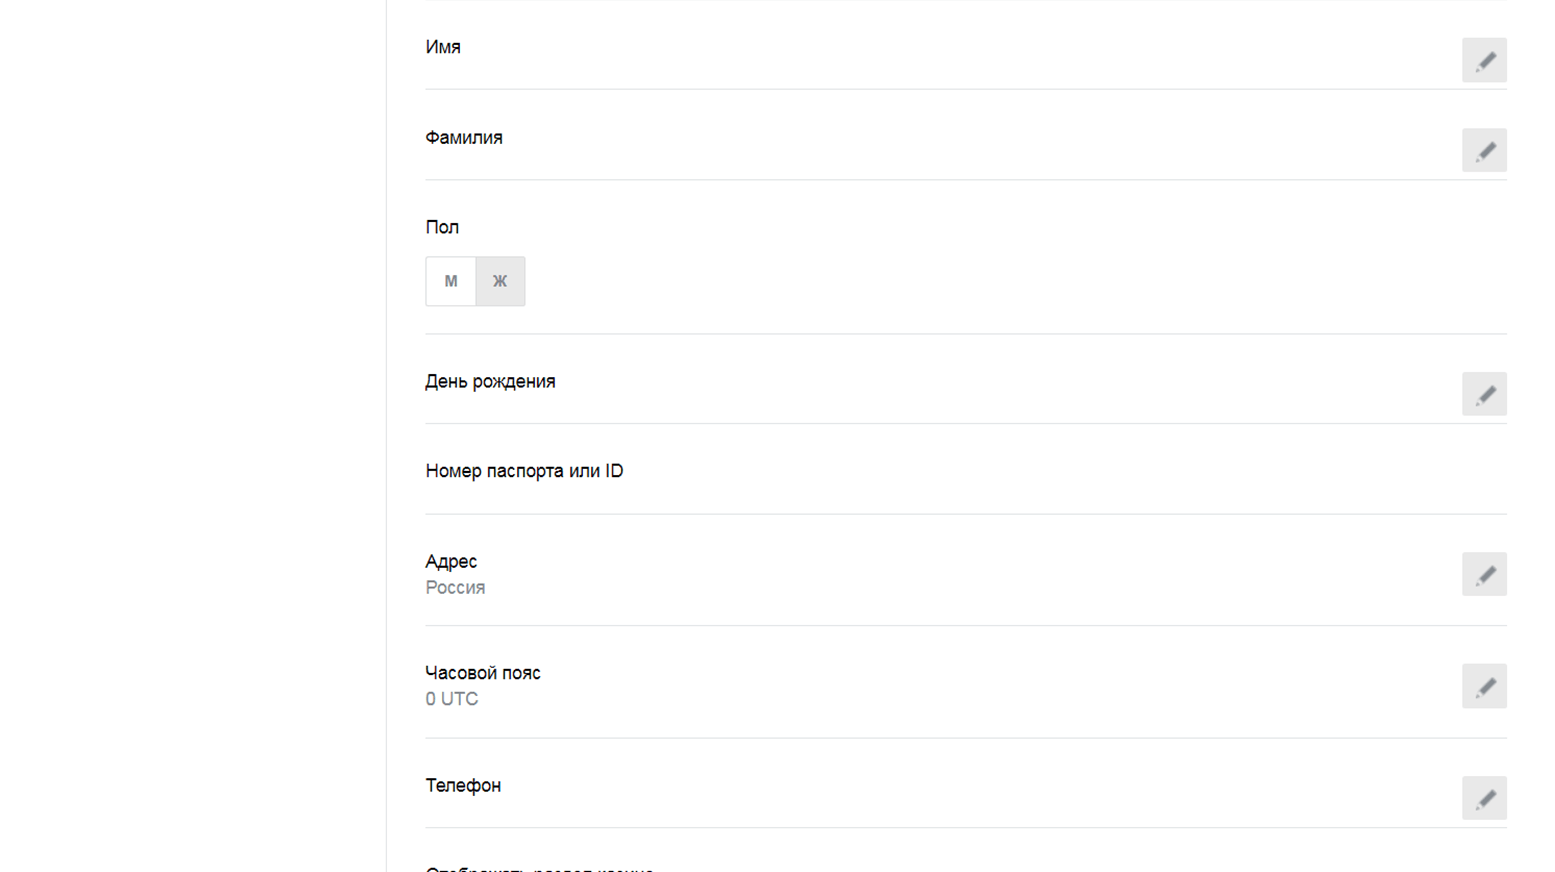Click the 0 UTC timezone value
Viewport: 1555px width, 872px height.
coord(452,699)
